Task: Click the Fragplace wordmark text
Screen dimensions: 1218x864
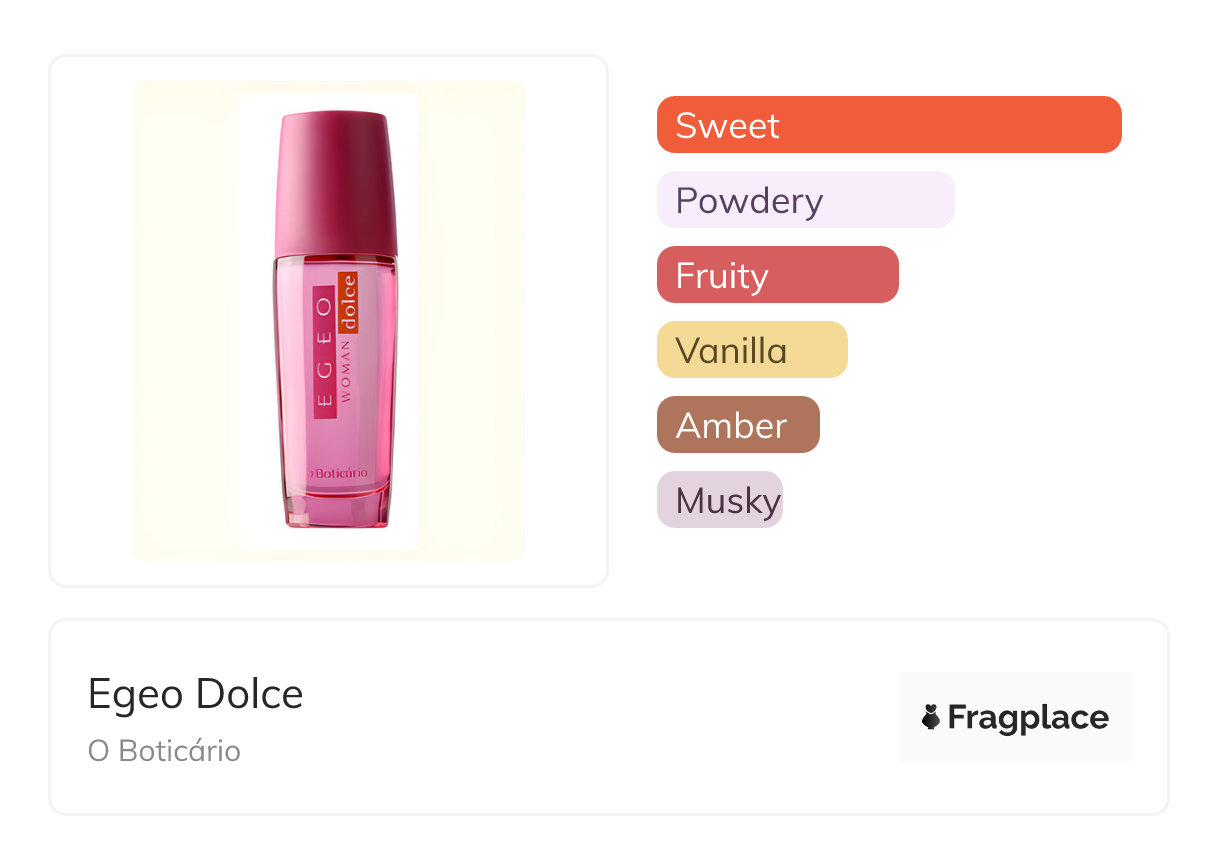Action: (1028, 717)
